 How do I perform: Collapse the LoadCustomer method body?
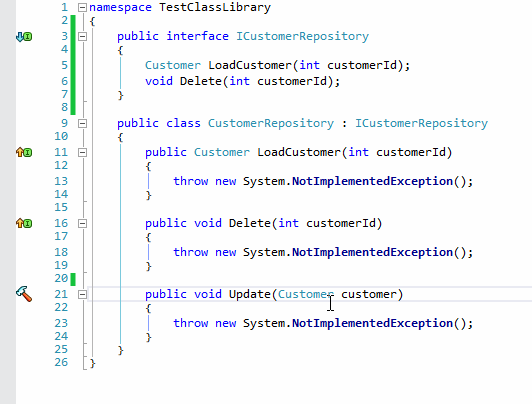pos(82,153)
